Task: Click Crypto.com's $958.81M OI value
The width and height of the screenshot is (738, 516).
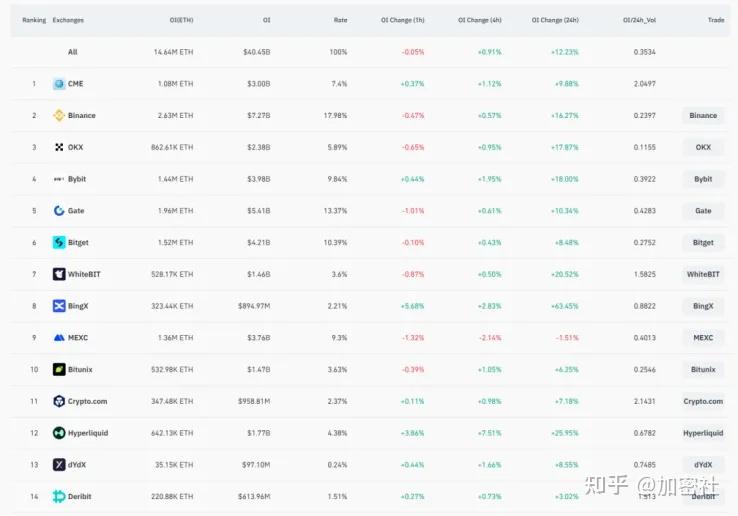Action: (x=254, y=401)
